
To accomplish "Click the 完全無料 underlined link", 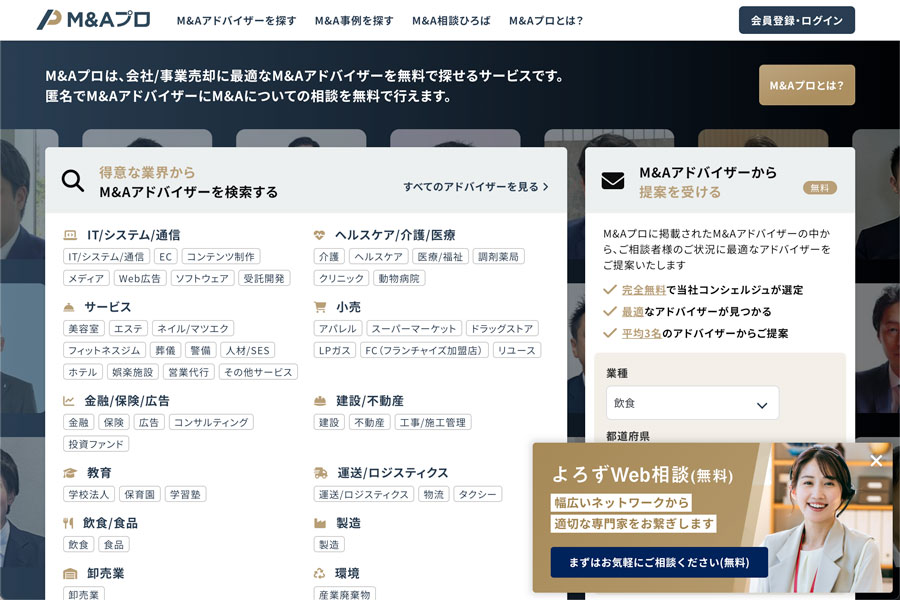I will pos(643,290).
